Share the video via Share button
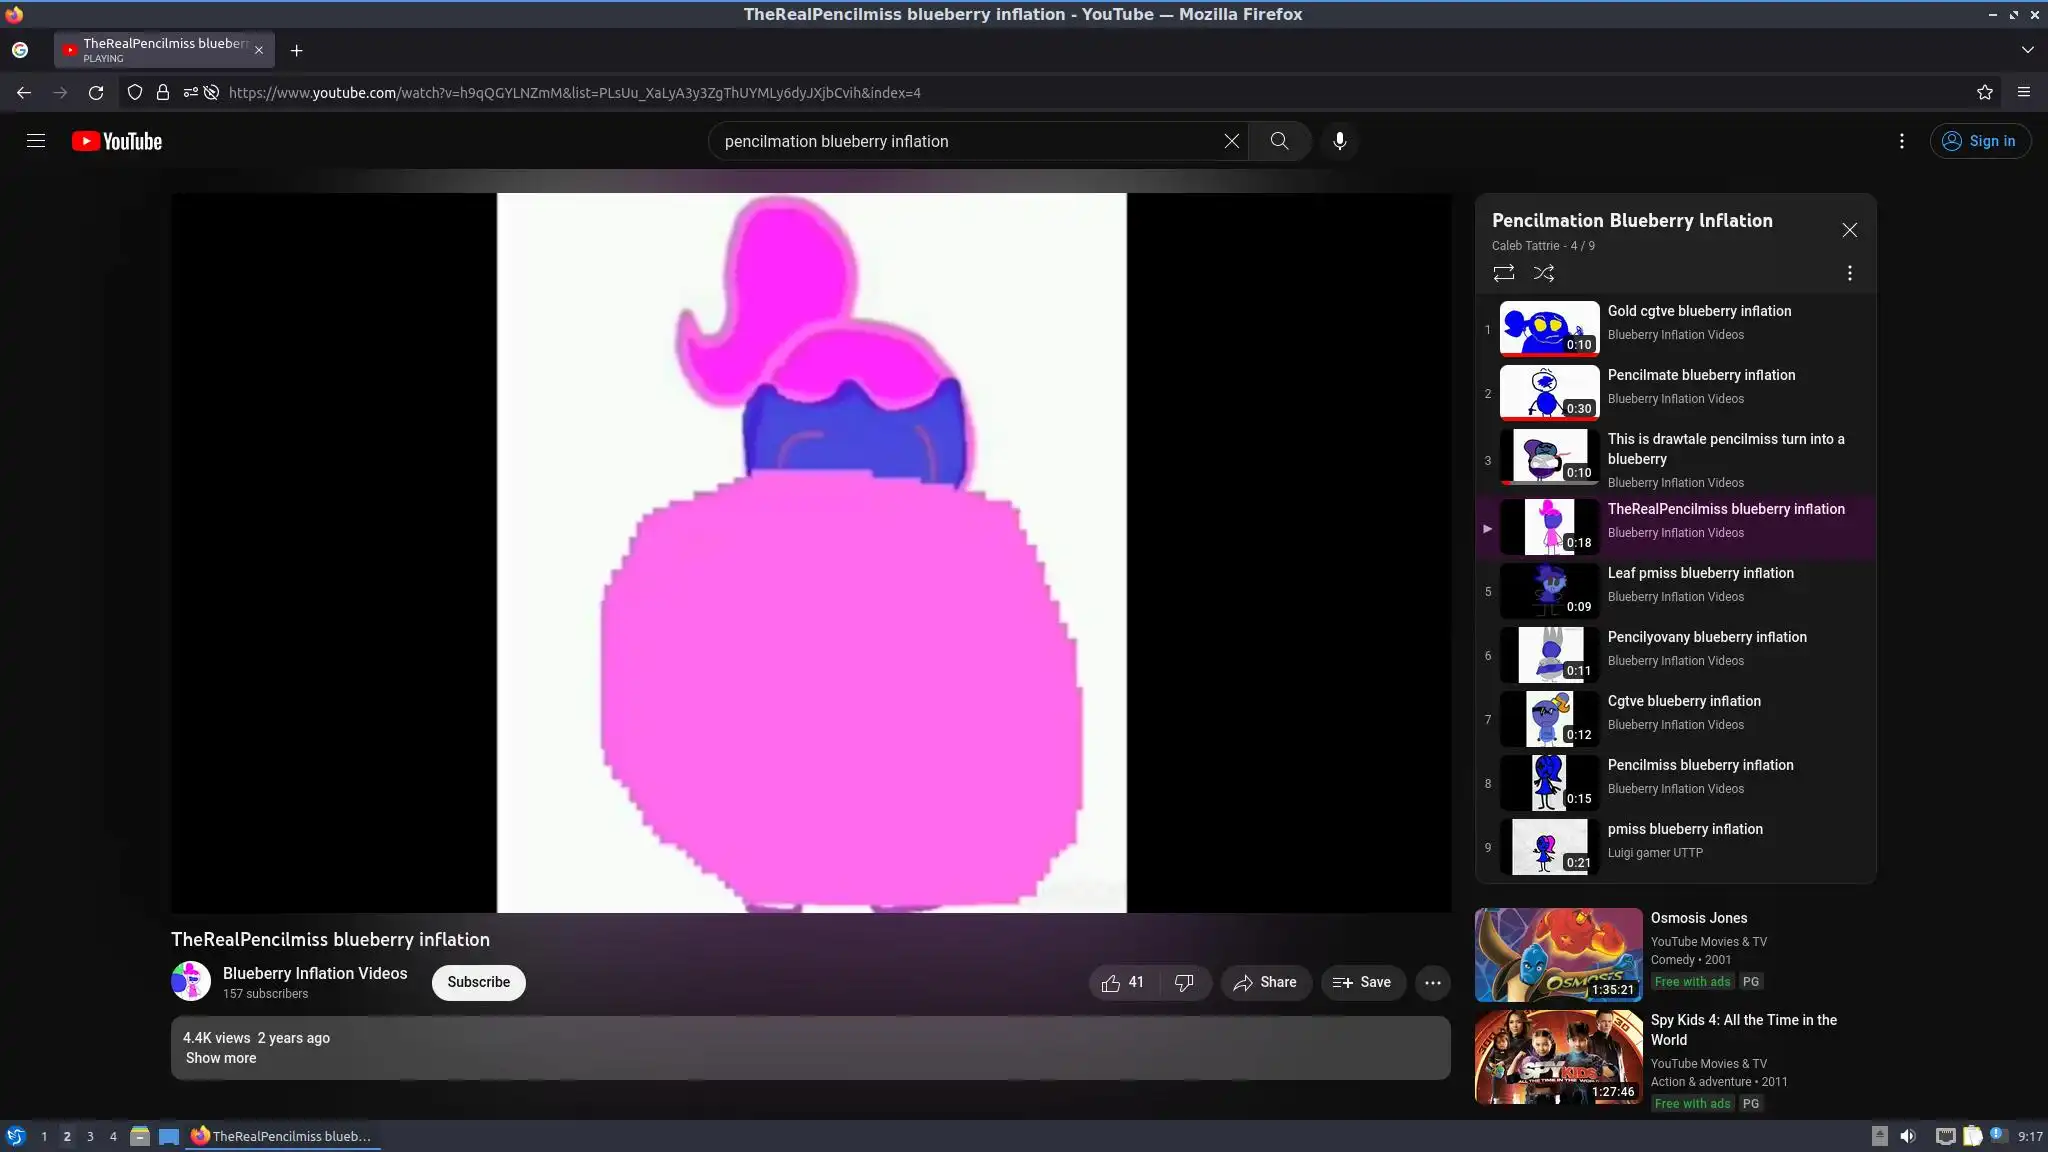 tap(1265, 983)
